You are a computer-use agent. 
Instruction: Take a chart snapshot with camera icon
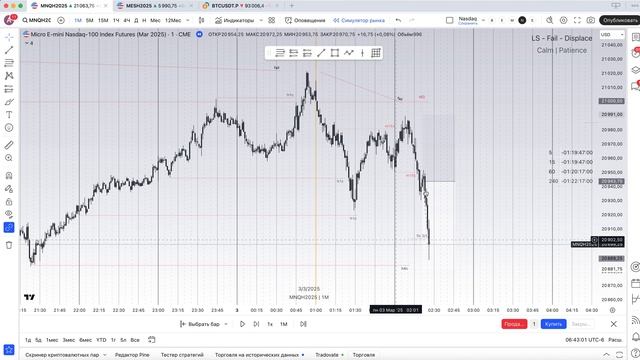point(591,20)
